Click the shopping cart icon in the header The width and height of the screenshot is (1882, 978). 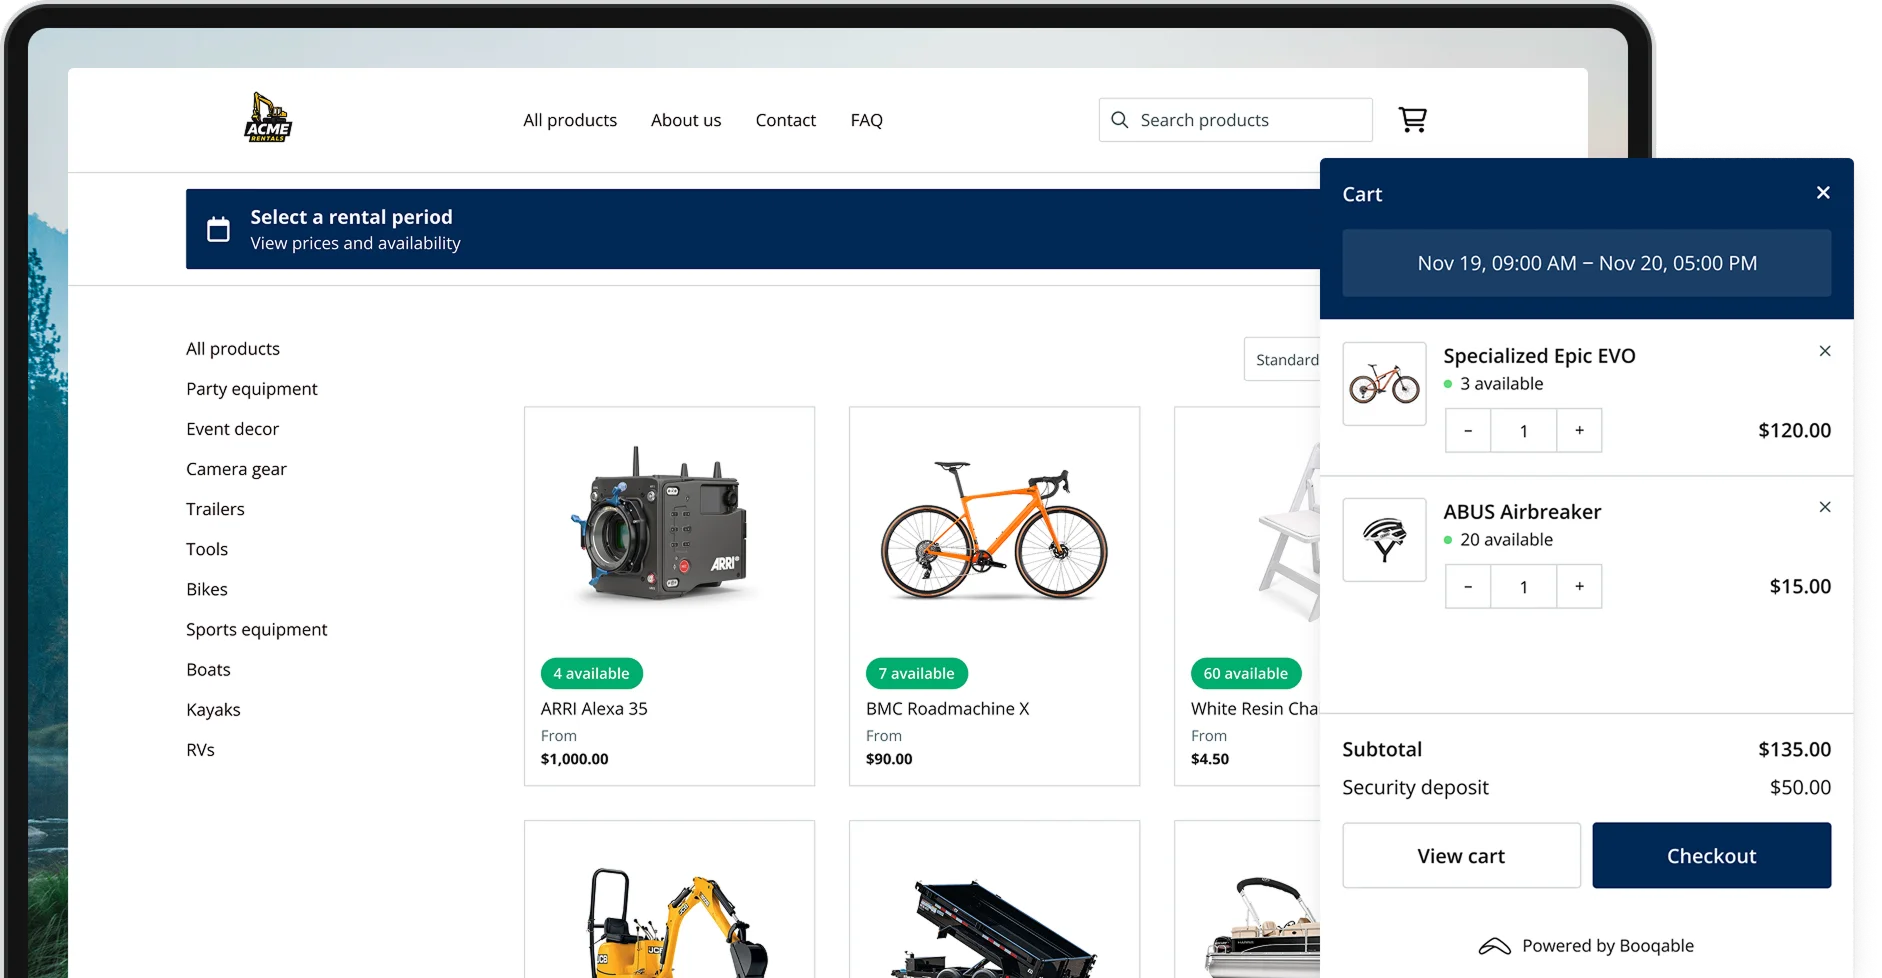pyautogui.click(x=1412, y=119)
